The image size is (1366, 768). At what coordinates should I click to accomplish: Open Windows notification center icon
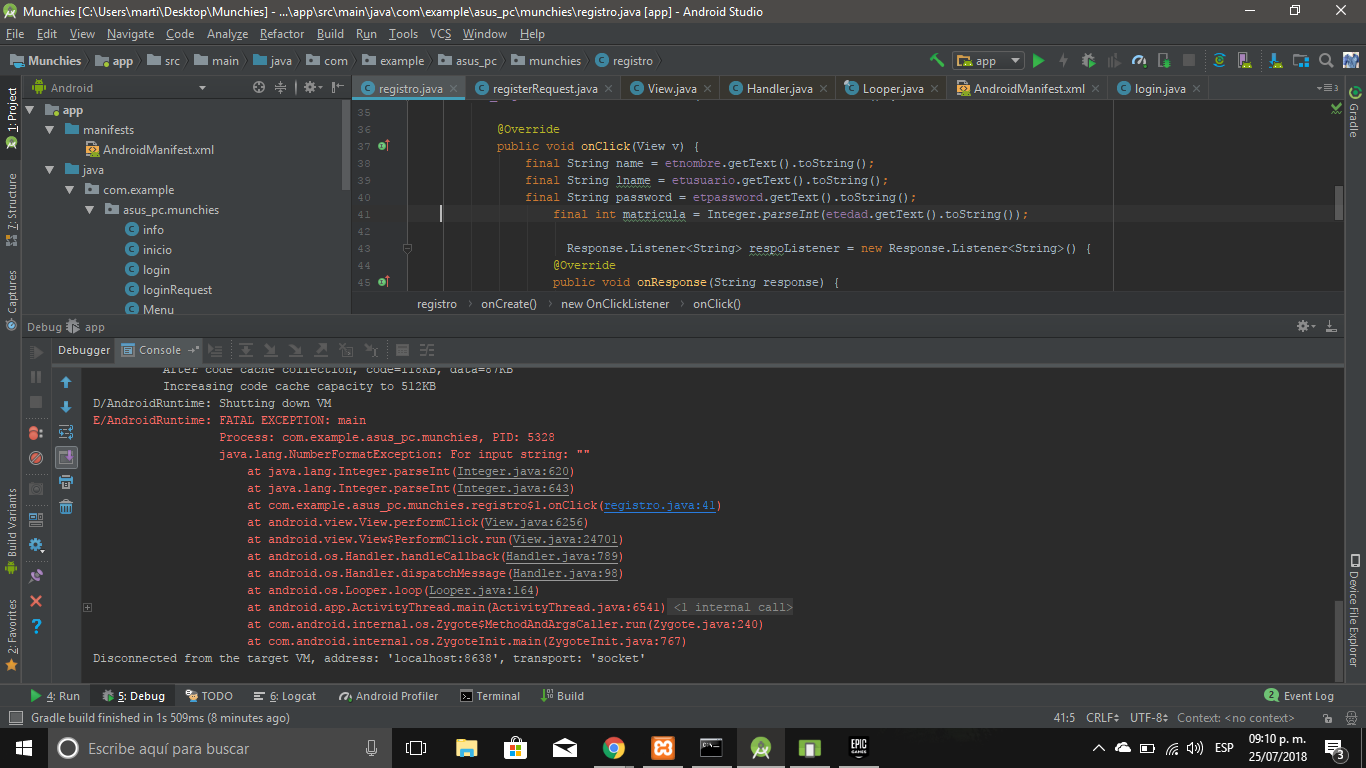1334,748
